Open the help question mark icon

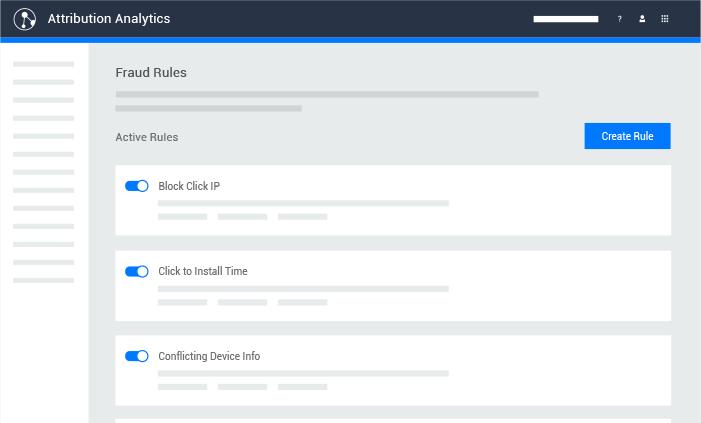tap(620, 19)
